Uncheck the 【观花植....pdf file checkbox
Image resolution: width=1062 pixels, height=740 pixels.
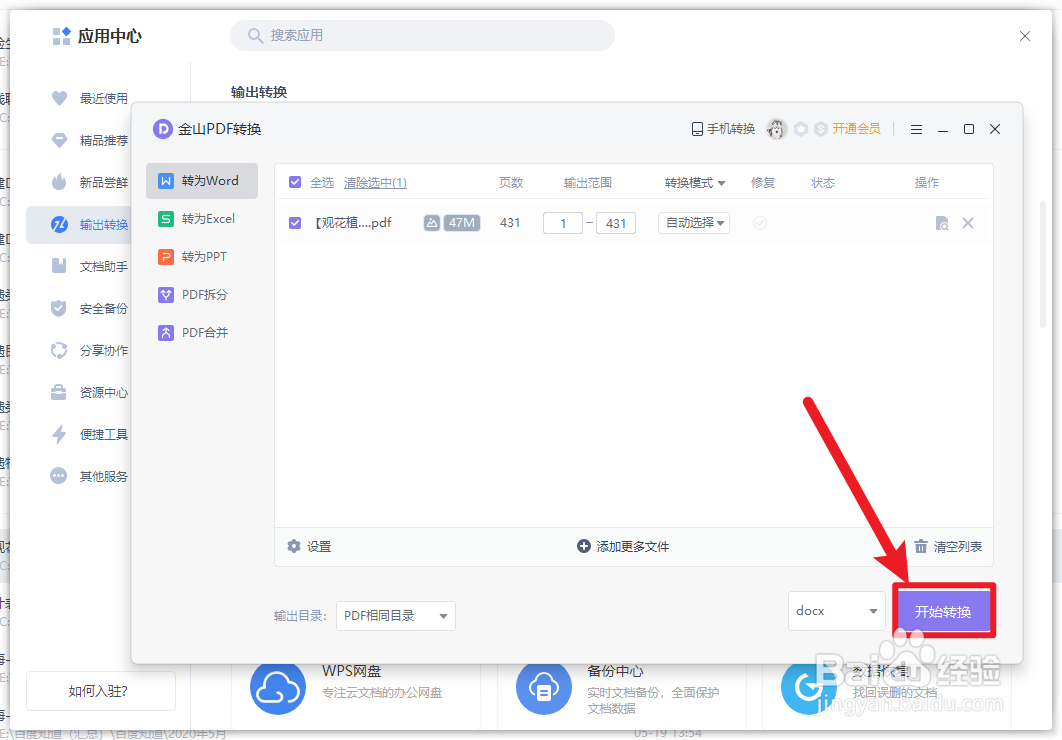coord(293,222)
